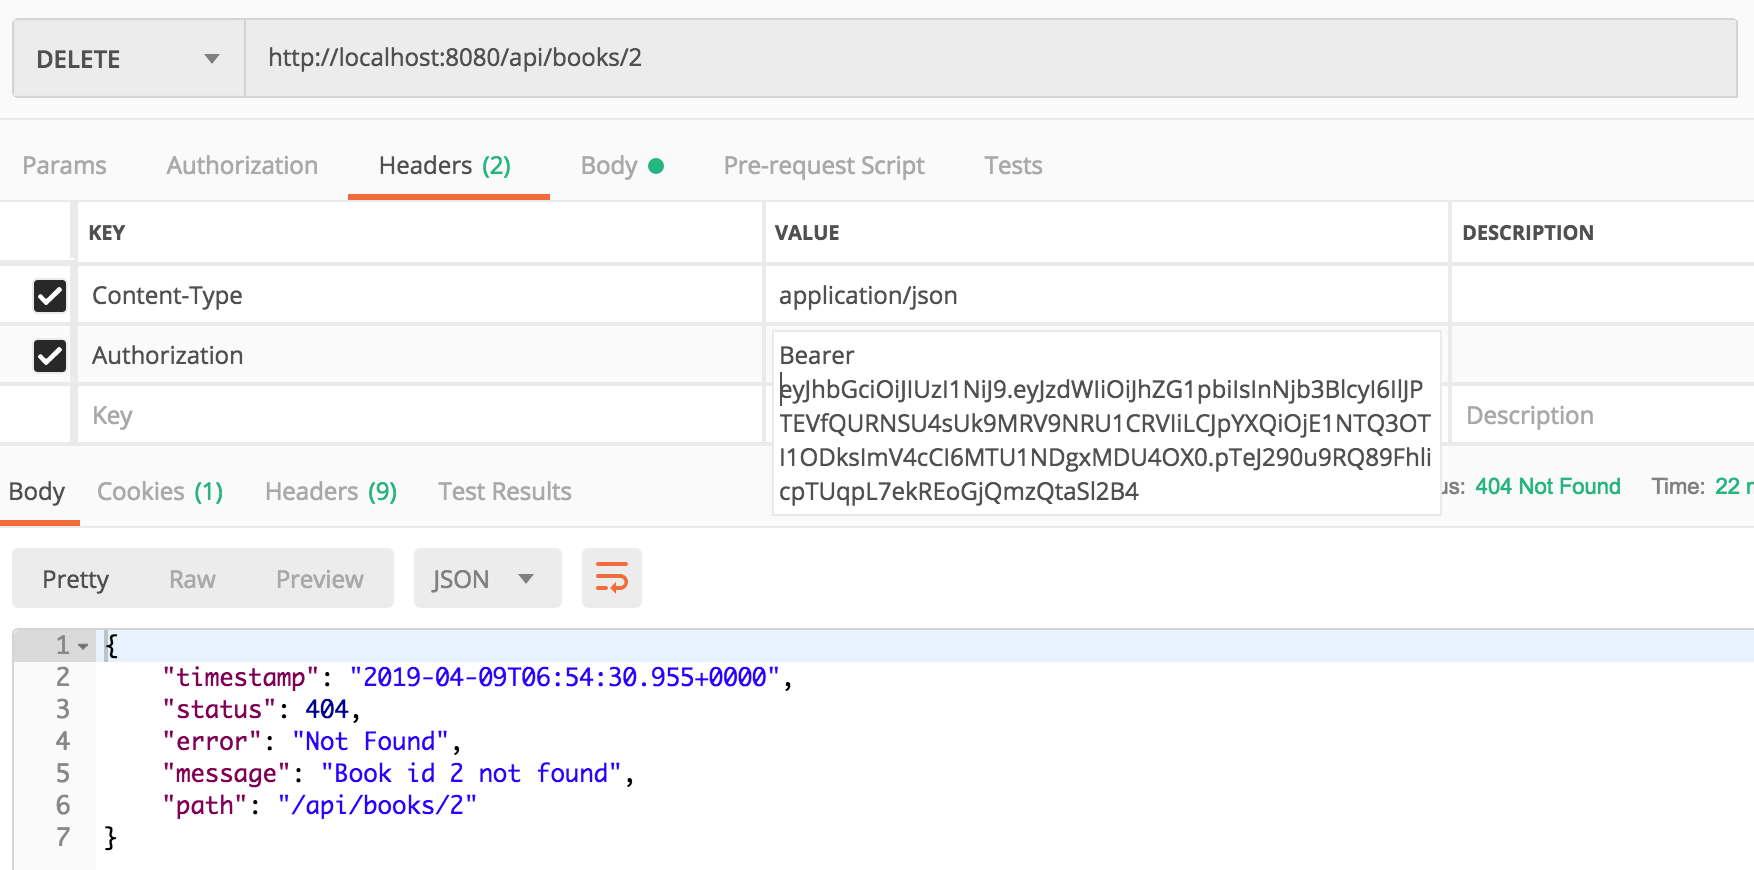Viewport: 1754px width, 870px height.
Task: Click the "Book id 2 not found" message
Action: pyautogui.click(x=471, y=773)
